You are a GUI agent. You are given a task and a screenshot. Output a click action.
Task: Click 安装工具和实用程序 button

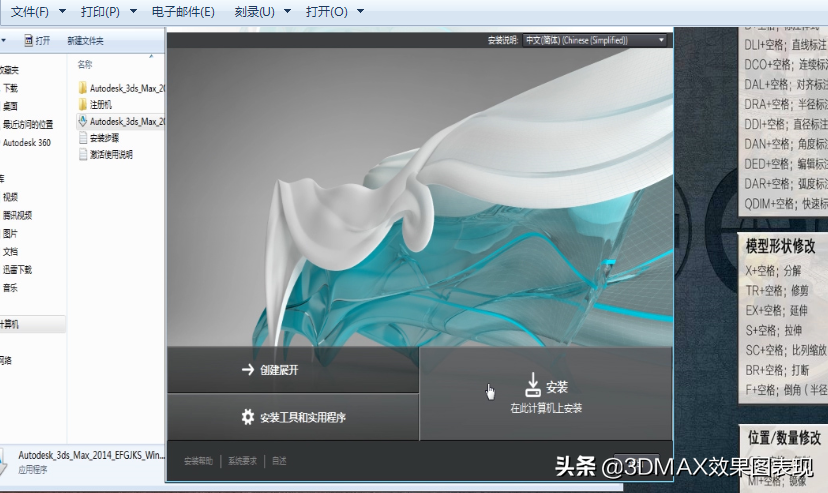(293, 417)
